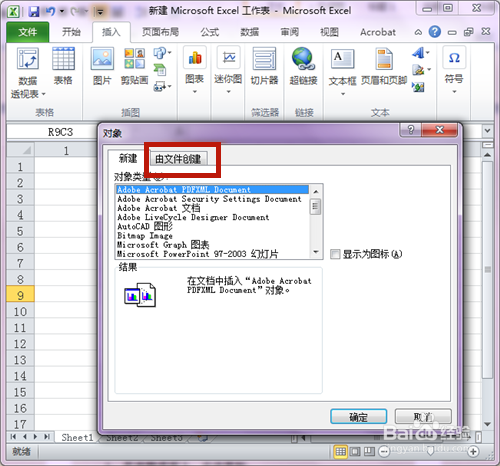Click the 图片 picture icon
The width and height of the screenshot is (500, 466).
coord(102,59)
